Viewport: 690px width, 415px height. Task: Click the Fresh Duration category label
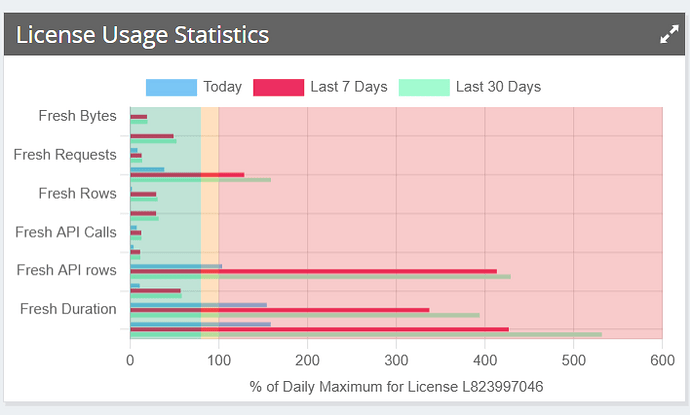coord(68,309)
